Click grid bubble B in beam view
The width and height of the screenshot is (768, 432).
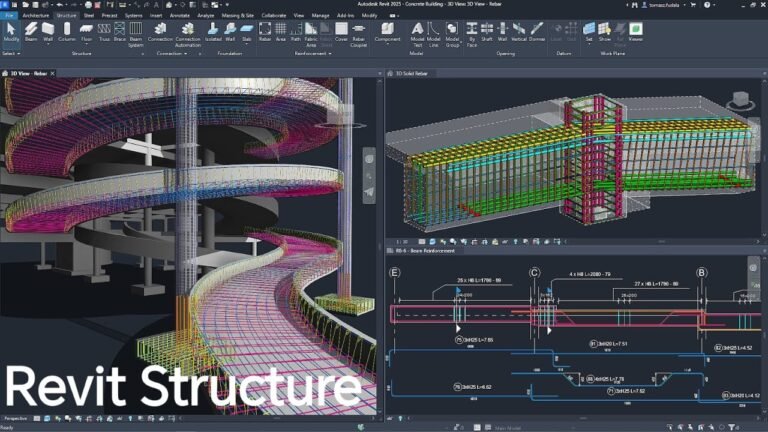point(701,272)
